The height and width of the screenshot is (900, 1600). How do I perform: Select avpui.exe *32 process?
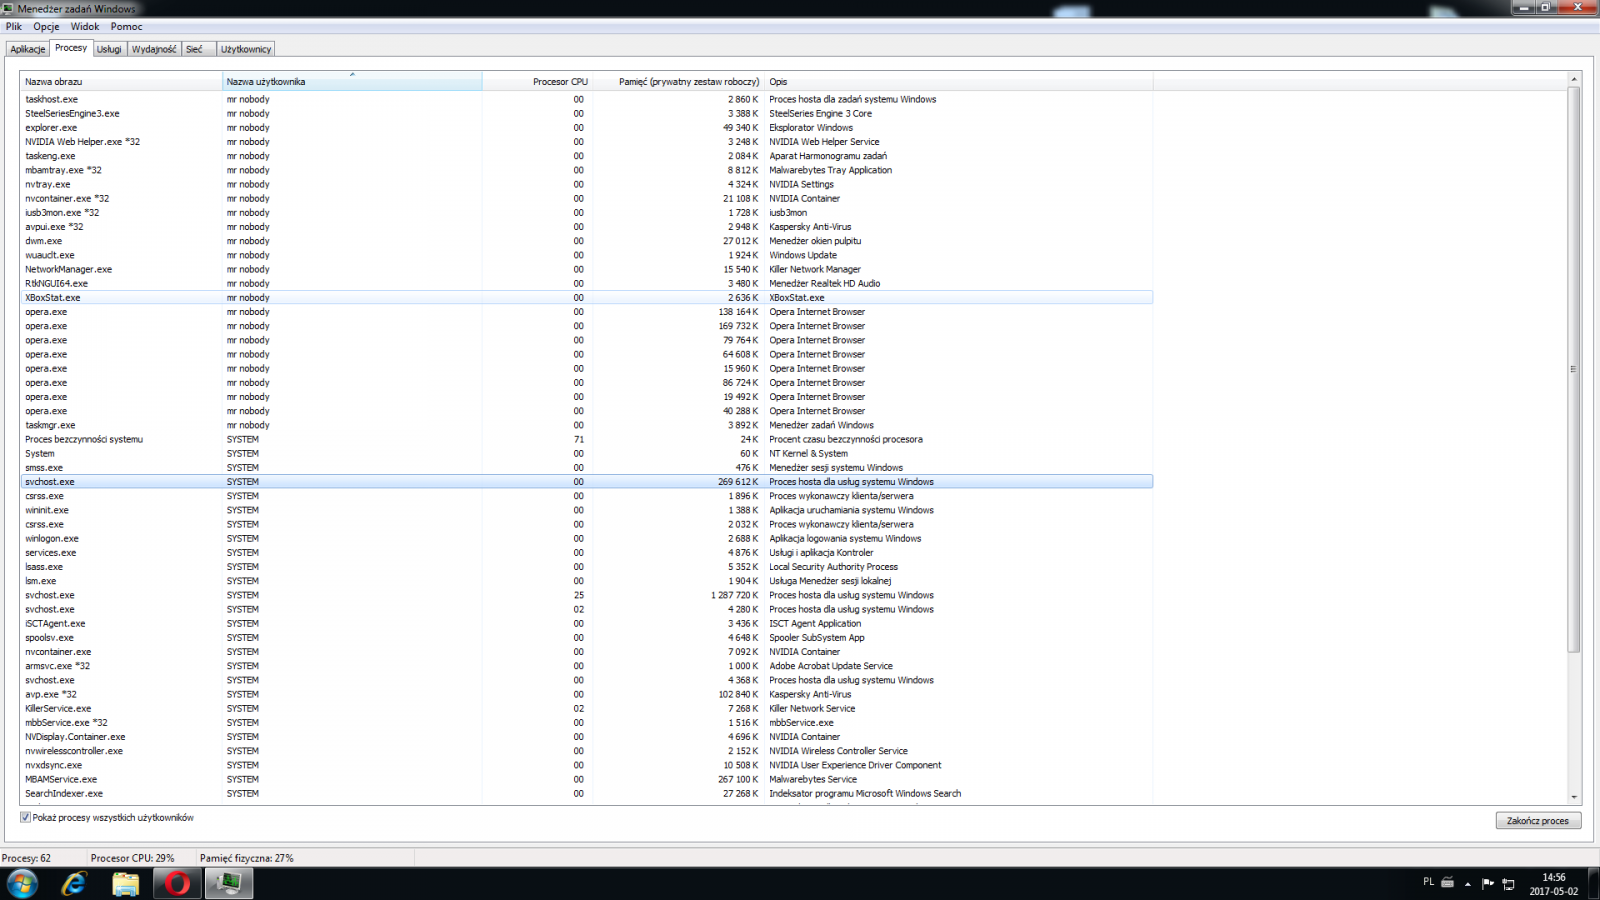tap(587, 227)
